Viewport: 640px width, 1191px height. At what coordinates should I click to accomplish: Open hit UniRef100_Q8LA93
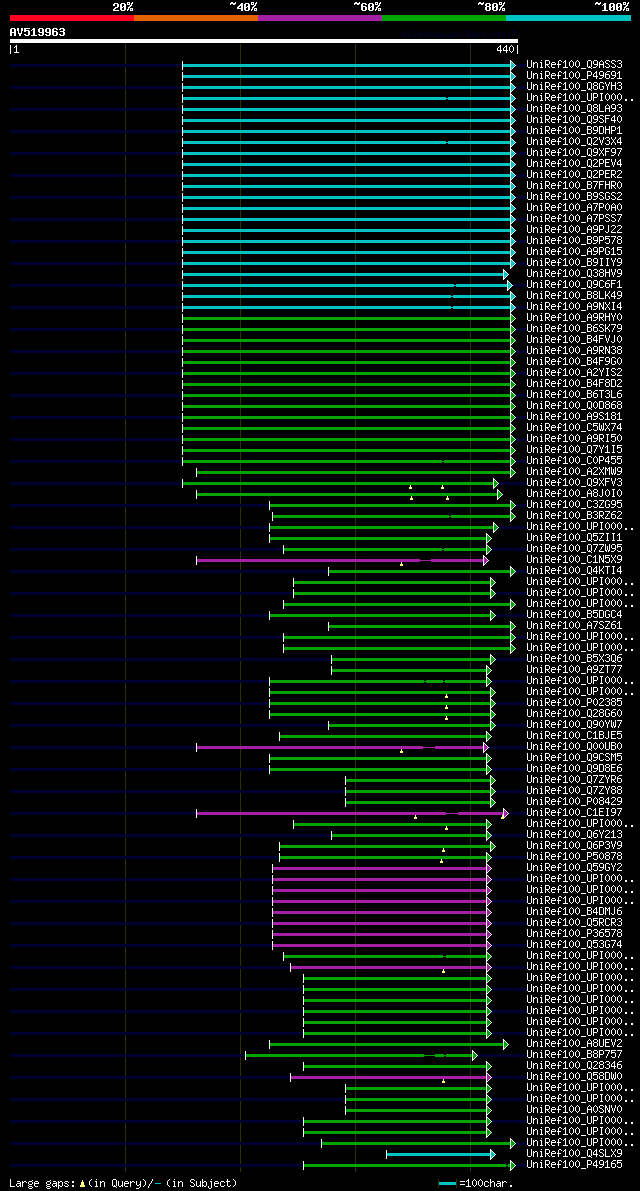574,109
